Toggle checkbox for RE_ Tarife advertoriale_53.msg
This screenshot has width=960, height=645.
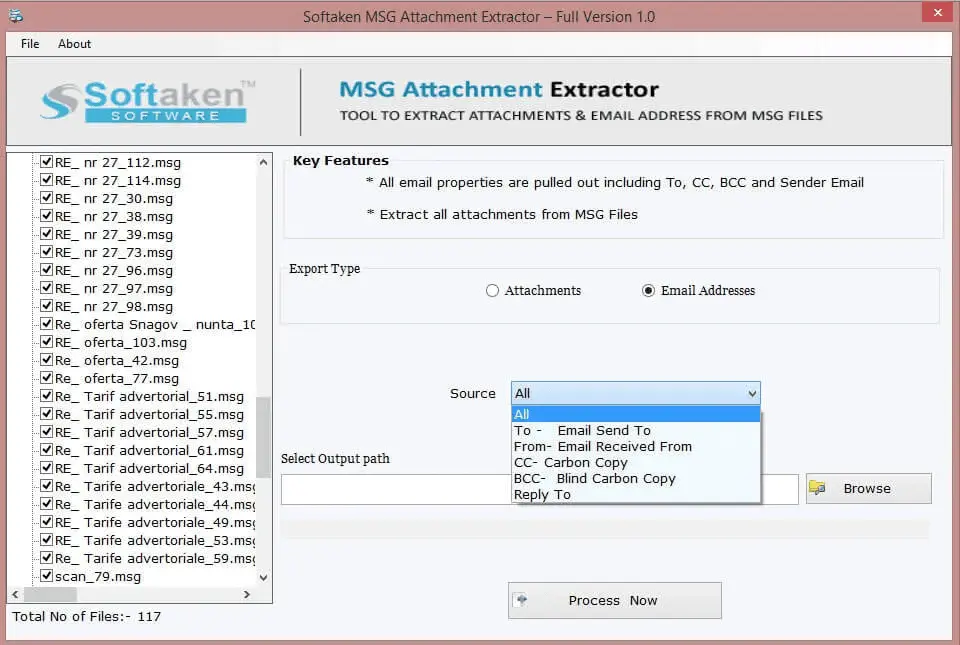pos(47,539)
